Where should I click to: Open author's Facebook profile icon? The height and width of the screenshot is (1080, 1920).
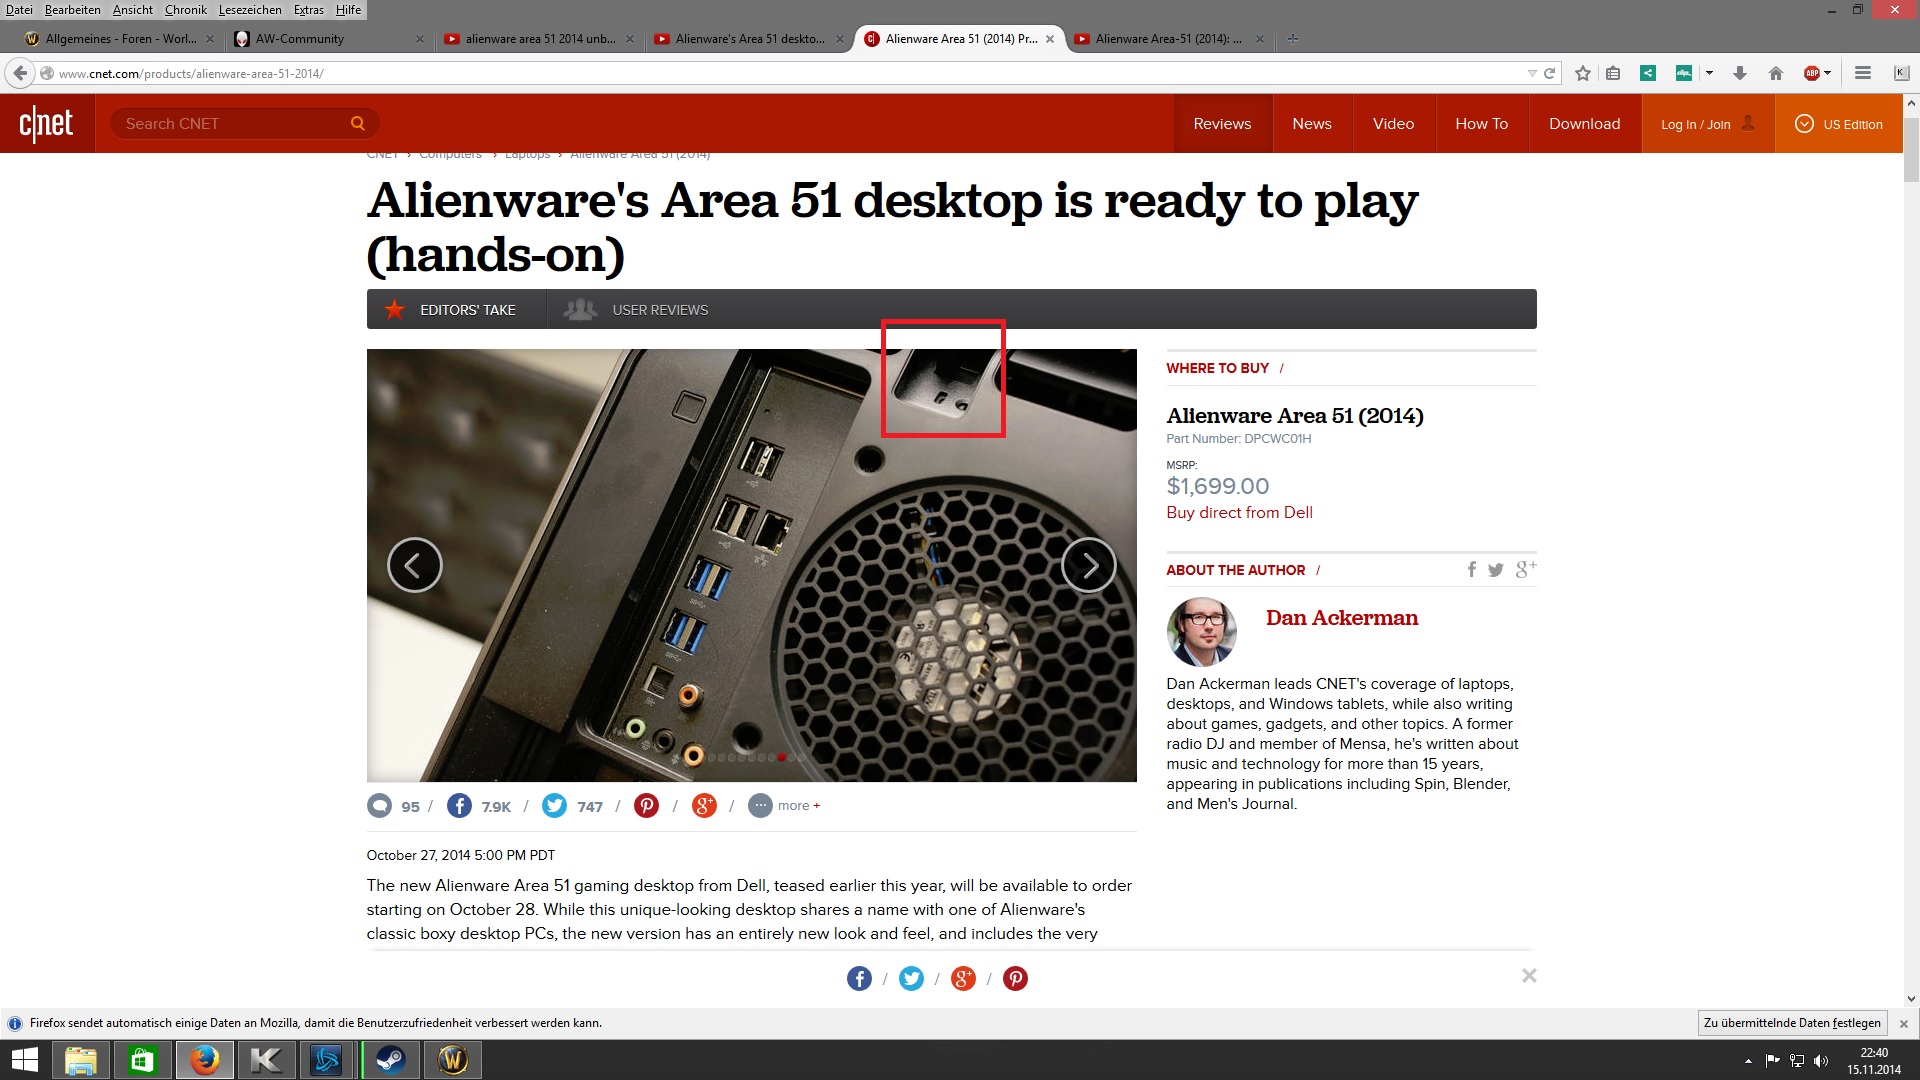[x=1471, y=570]
